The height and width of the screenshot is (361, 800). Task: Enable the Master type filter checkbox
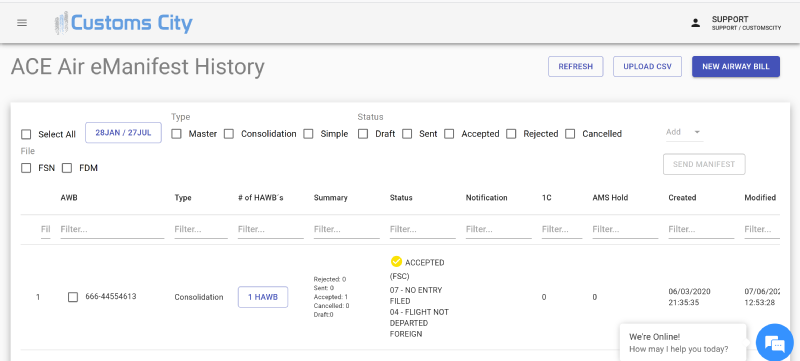[x=177, y=134]
